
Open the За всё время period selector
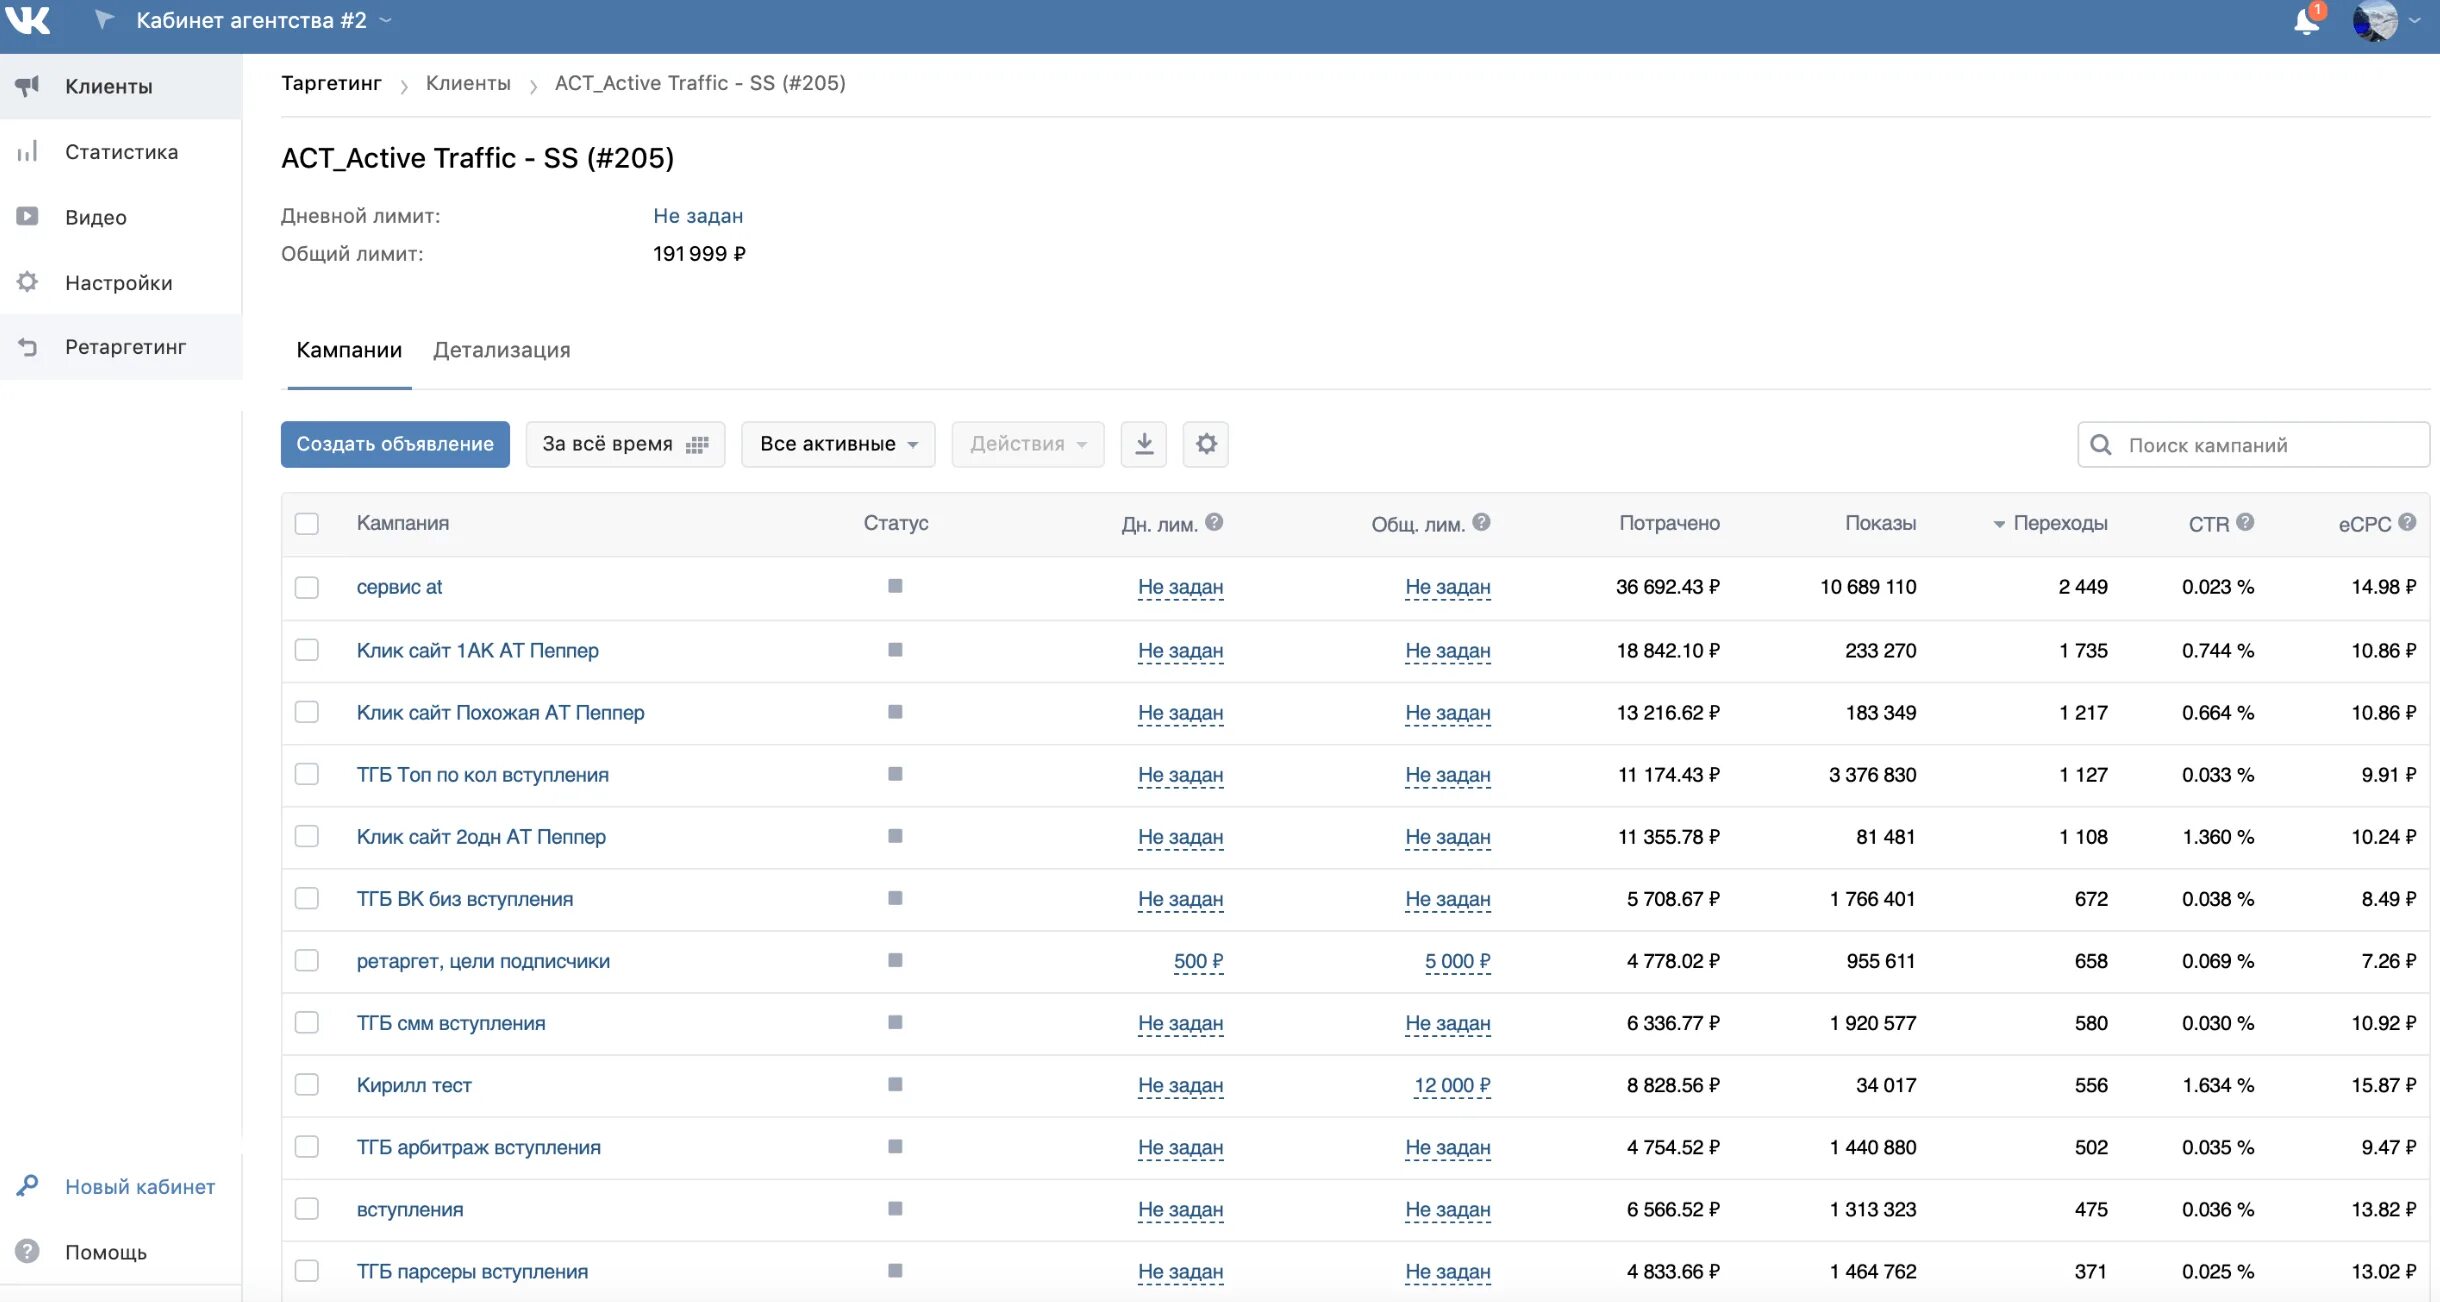coord(625,444)
